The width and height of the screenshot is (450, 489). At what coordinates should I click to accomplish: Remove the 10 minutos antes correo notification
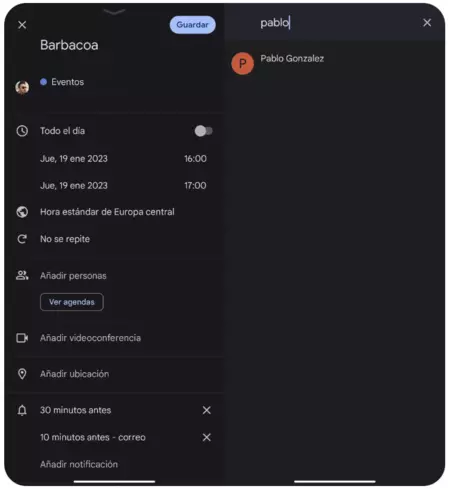tap(207, 437)
